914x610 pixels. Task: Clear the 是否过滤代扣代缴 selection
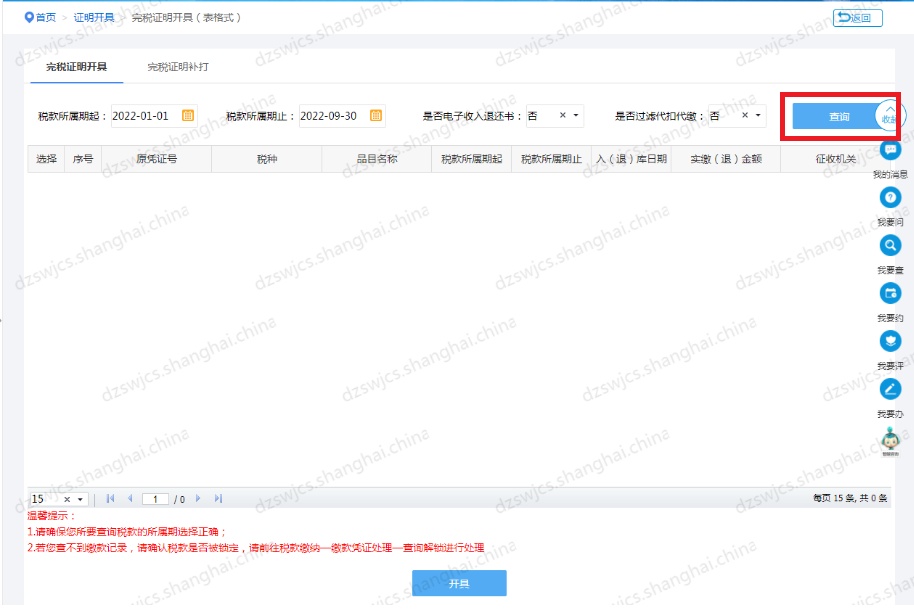pyautogui.click(x=744, y=115)
